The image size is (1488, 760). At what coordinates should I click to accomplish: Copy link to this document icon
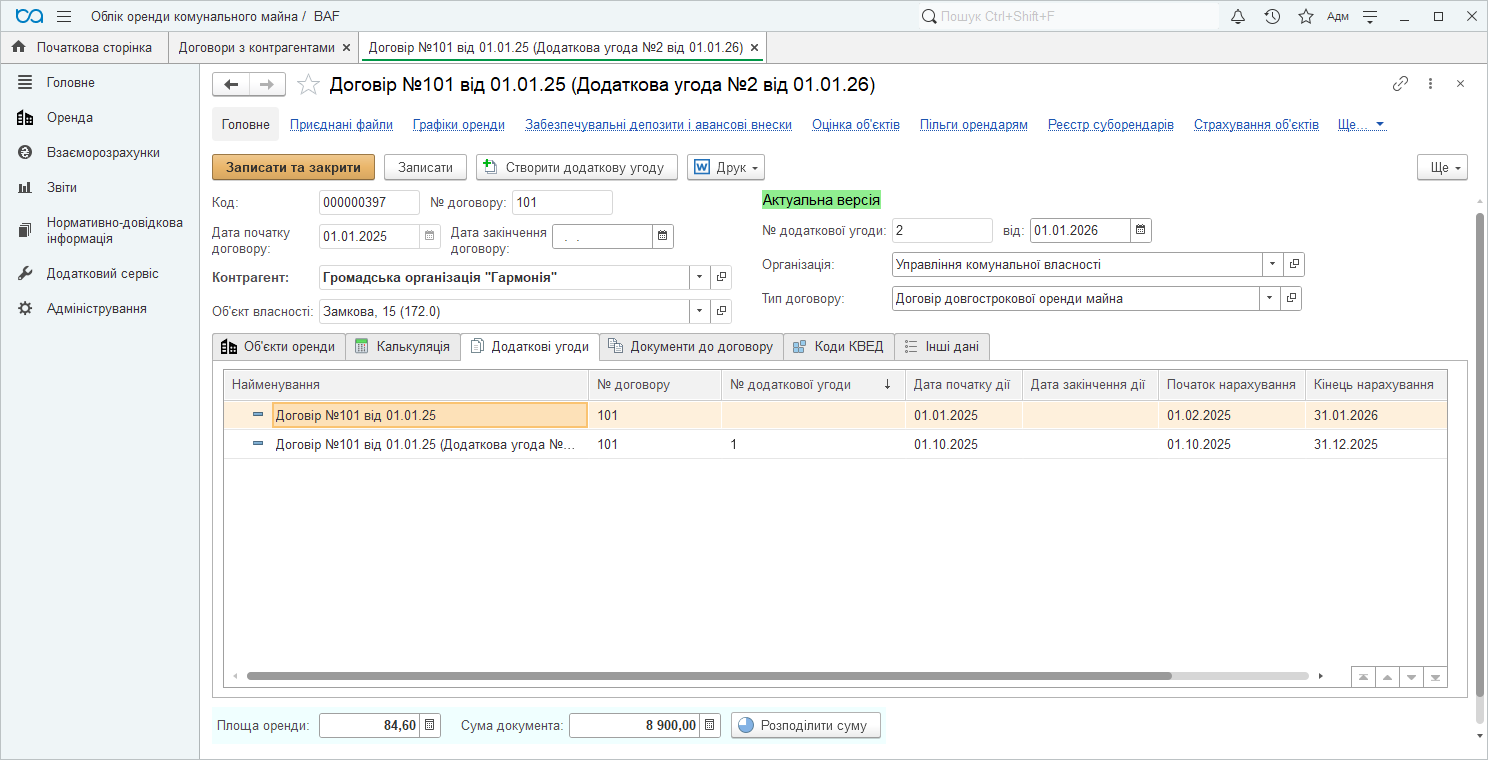[x=1400, y=84]
